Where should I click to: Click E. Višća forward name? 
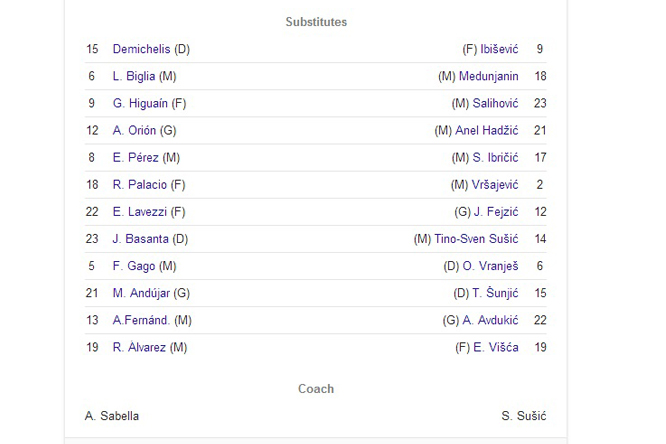tap(496, 348)
